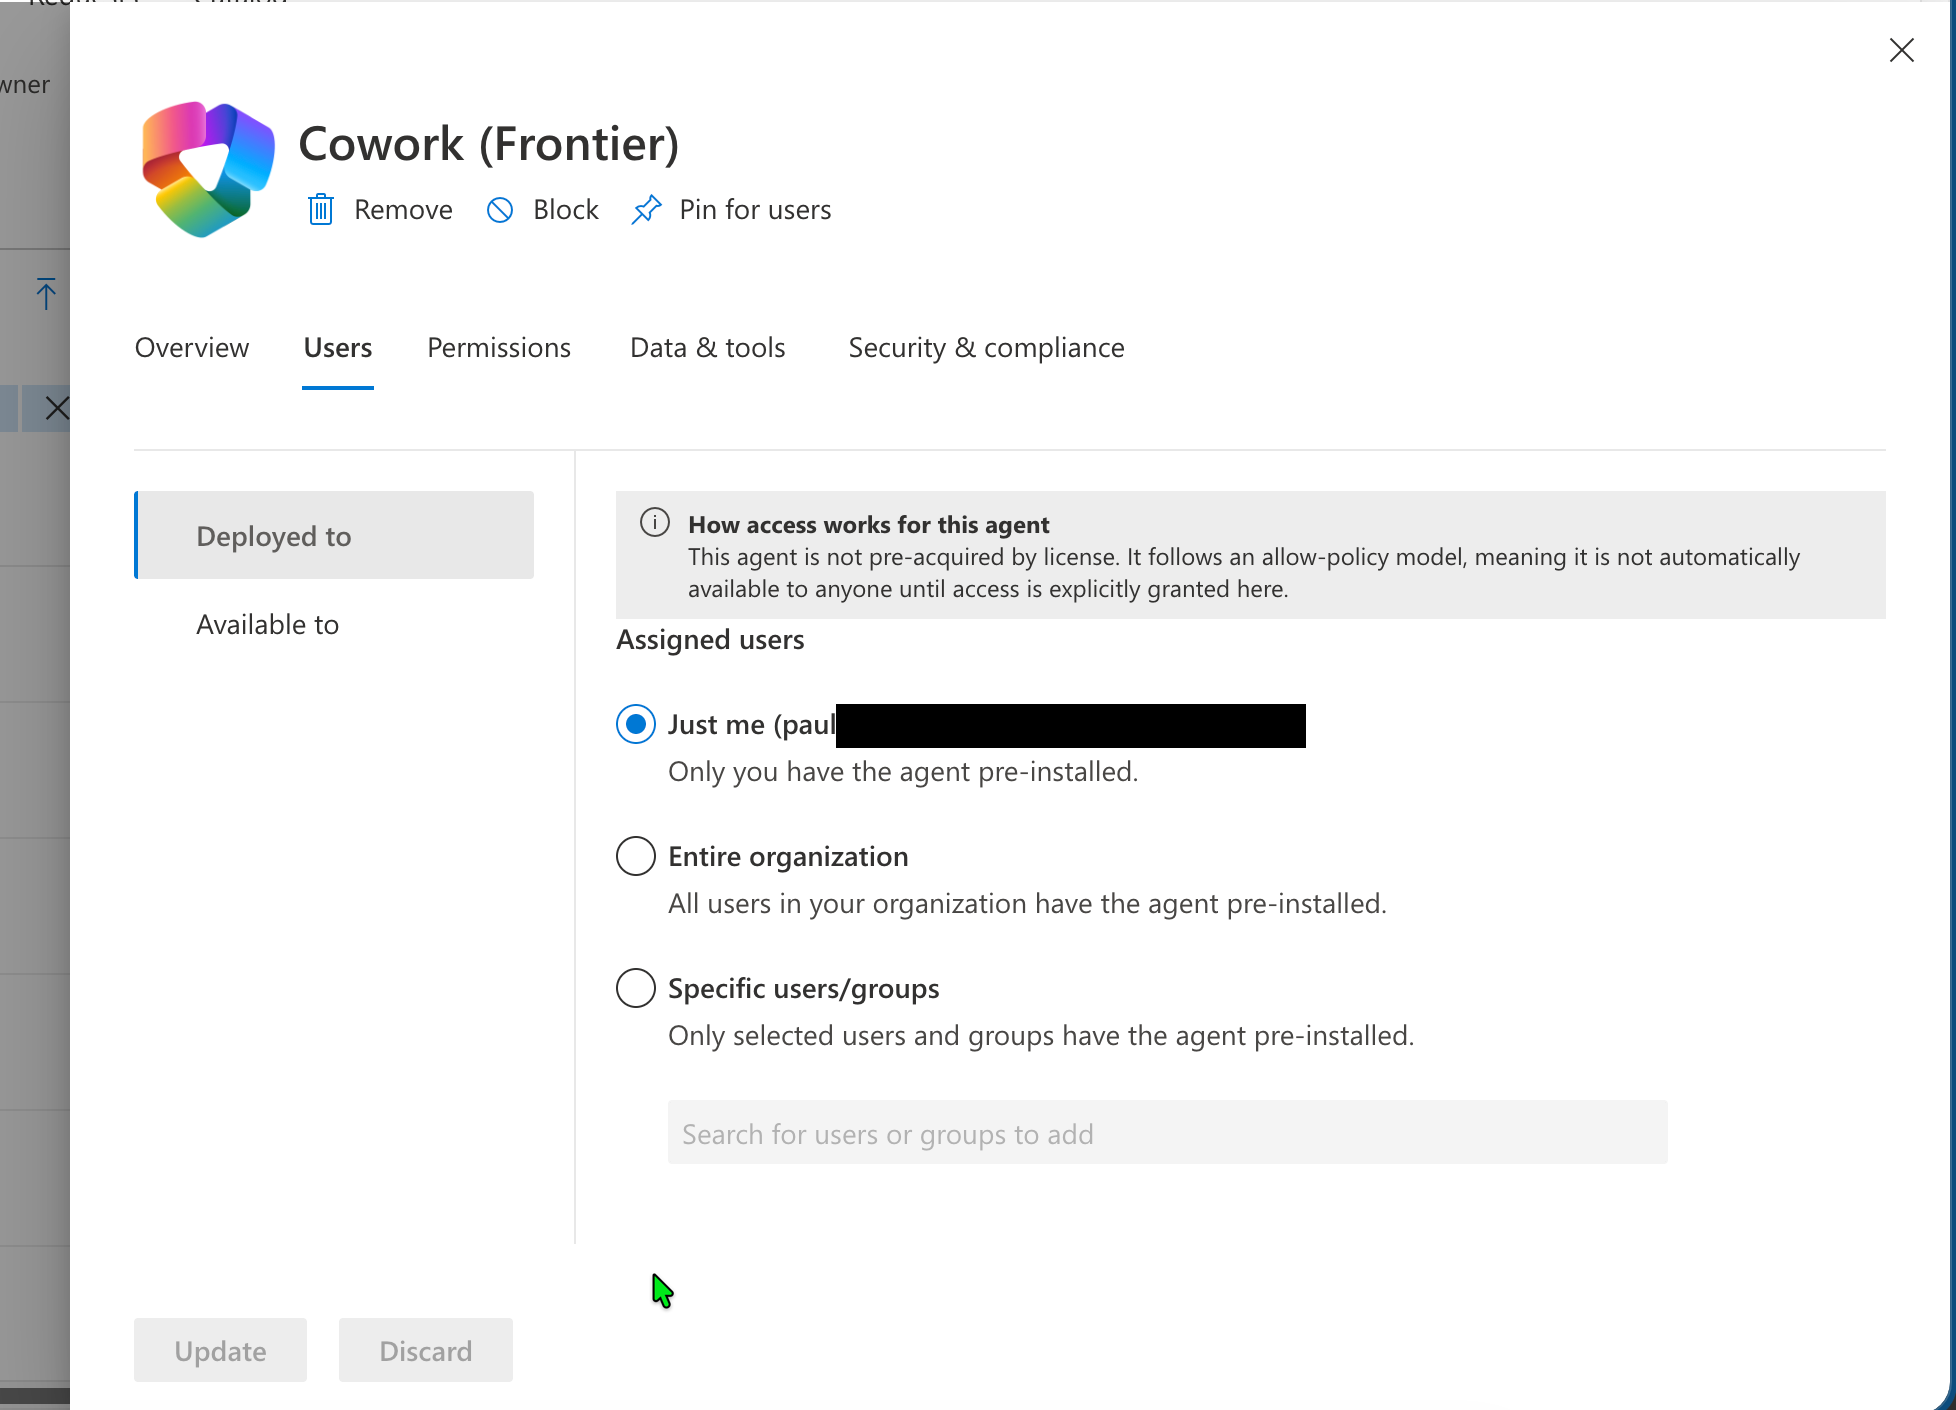Click the Update button
Image resolution: width=1956 pixels, height=1410 pixels.
pyautogui.click(x=220, y=1350)
